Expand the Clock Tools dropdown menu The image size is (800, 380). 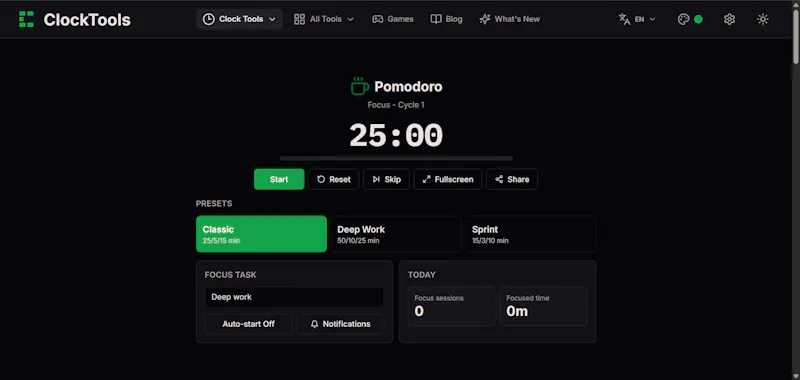coord(239,19)
